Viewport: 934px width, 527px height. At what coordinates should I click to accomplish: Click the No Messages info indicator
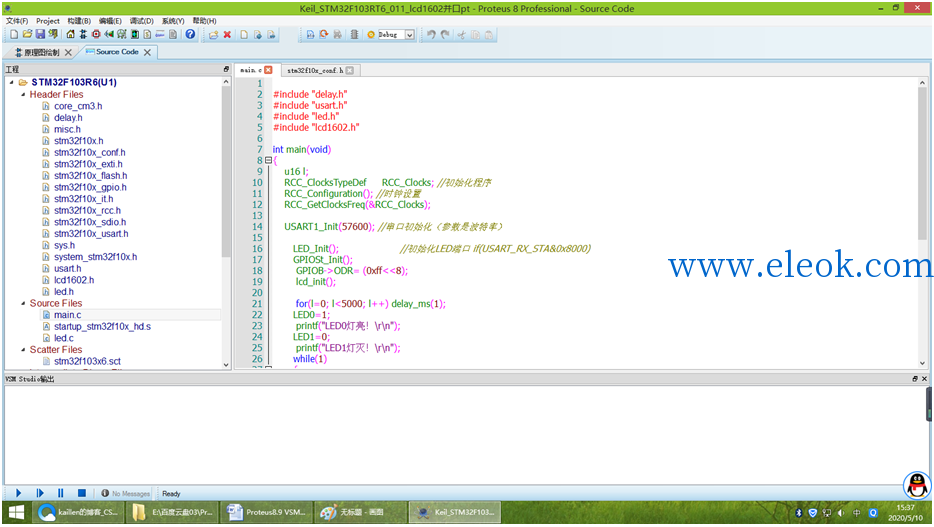pos(126,494)
